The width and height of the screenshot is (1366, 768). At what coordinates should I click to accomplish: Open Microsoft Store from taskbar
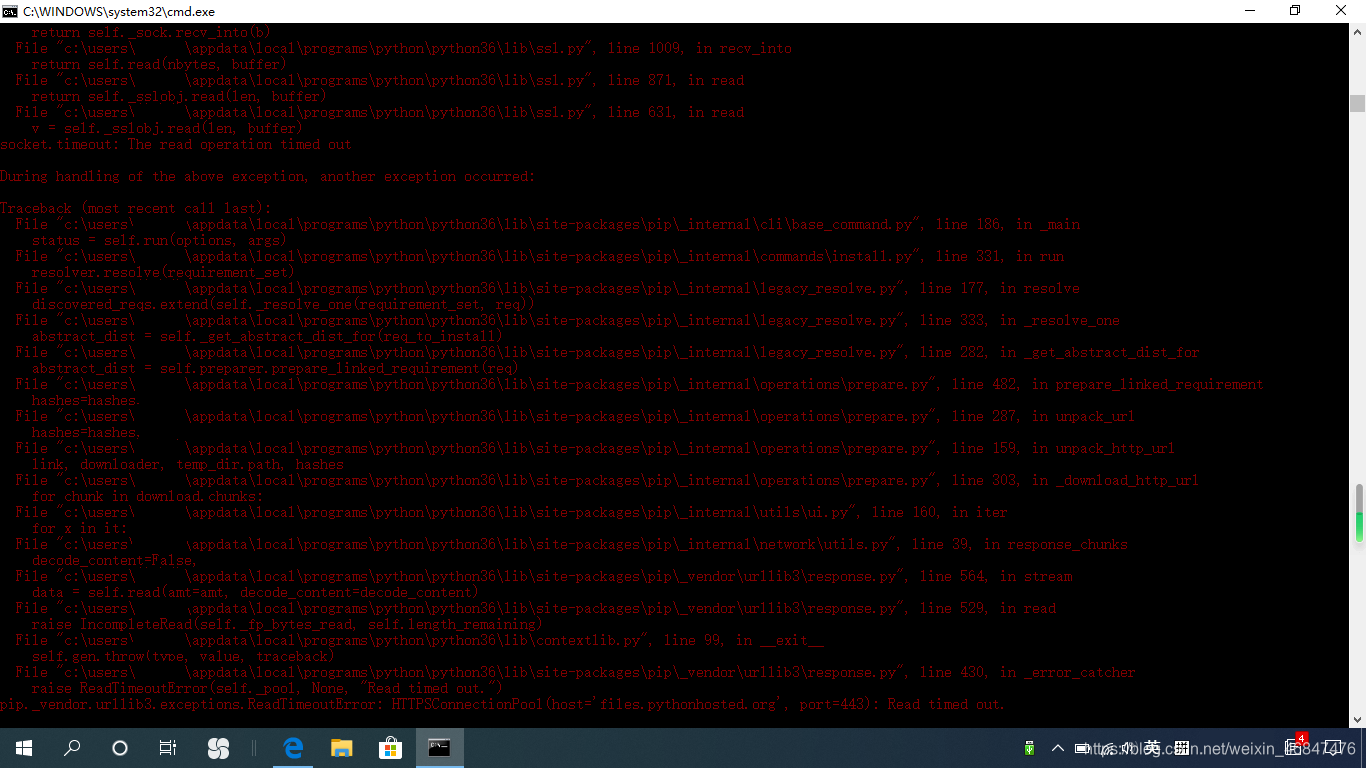click(x=390, y=748)
